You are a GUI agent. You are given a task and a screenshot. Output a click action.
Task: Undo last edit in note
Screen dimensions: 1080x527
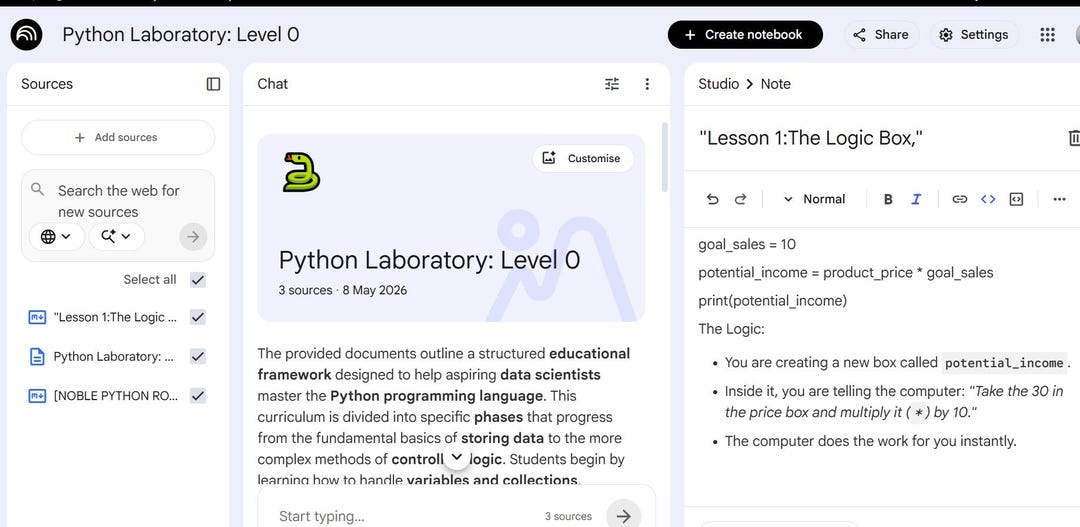tap(712, 199)
